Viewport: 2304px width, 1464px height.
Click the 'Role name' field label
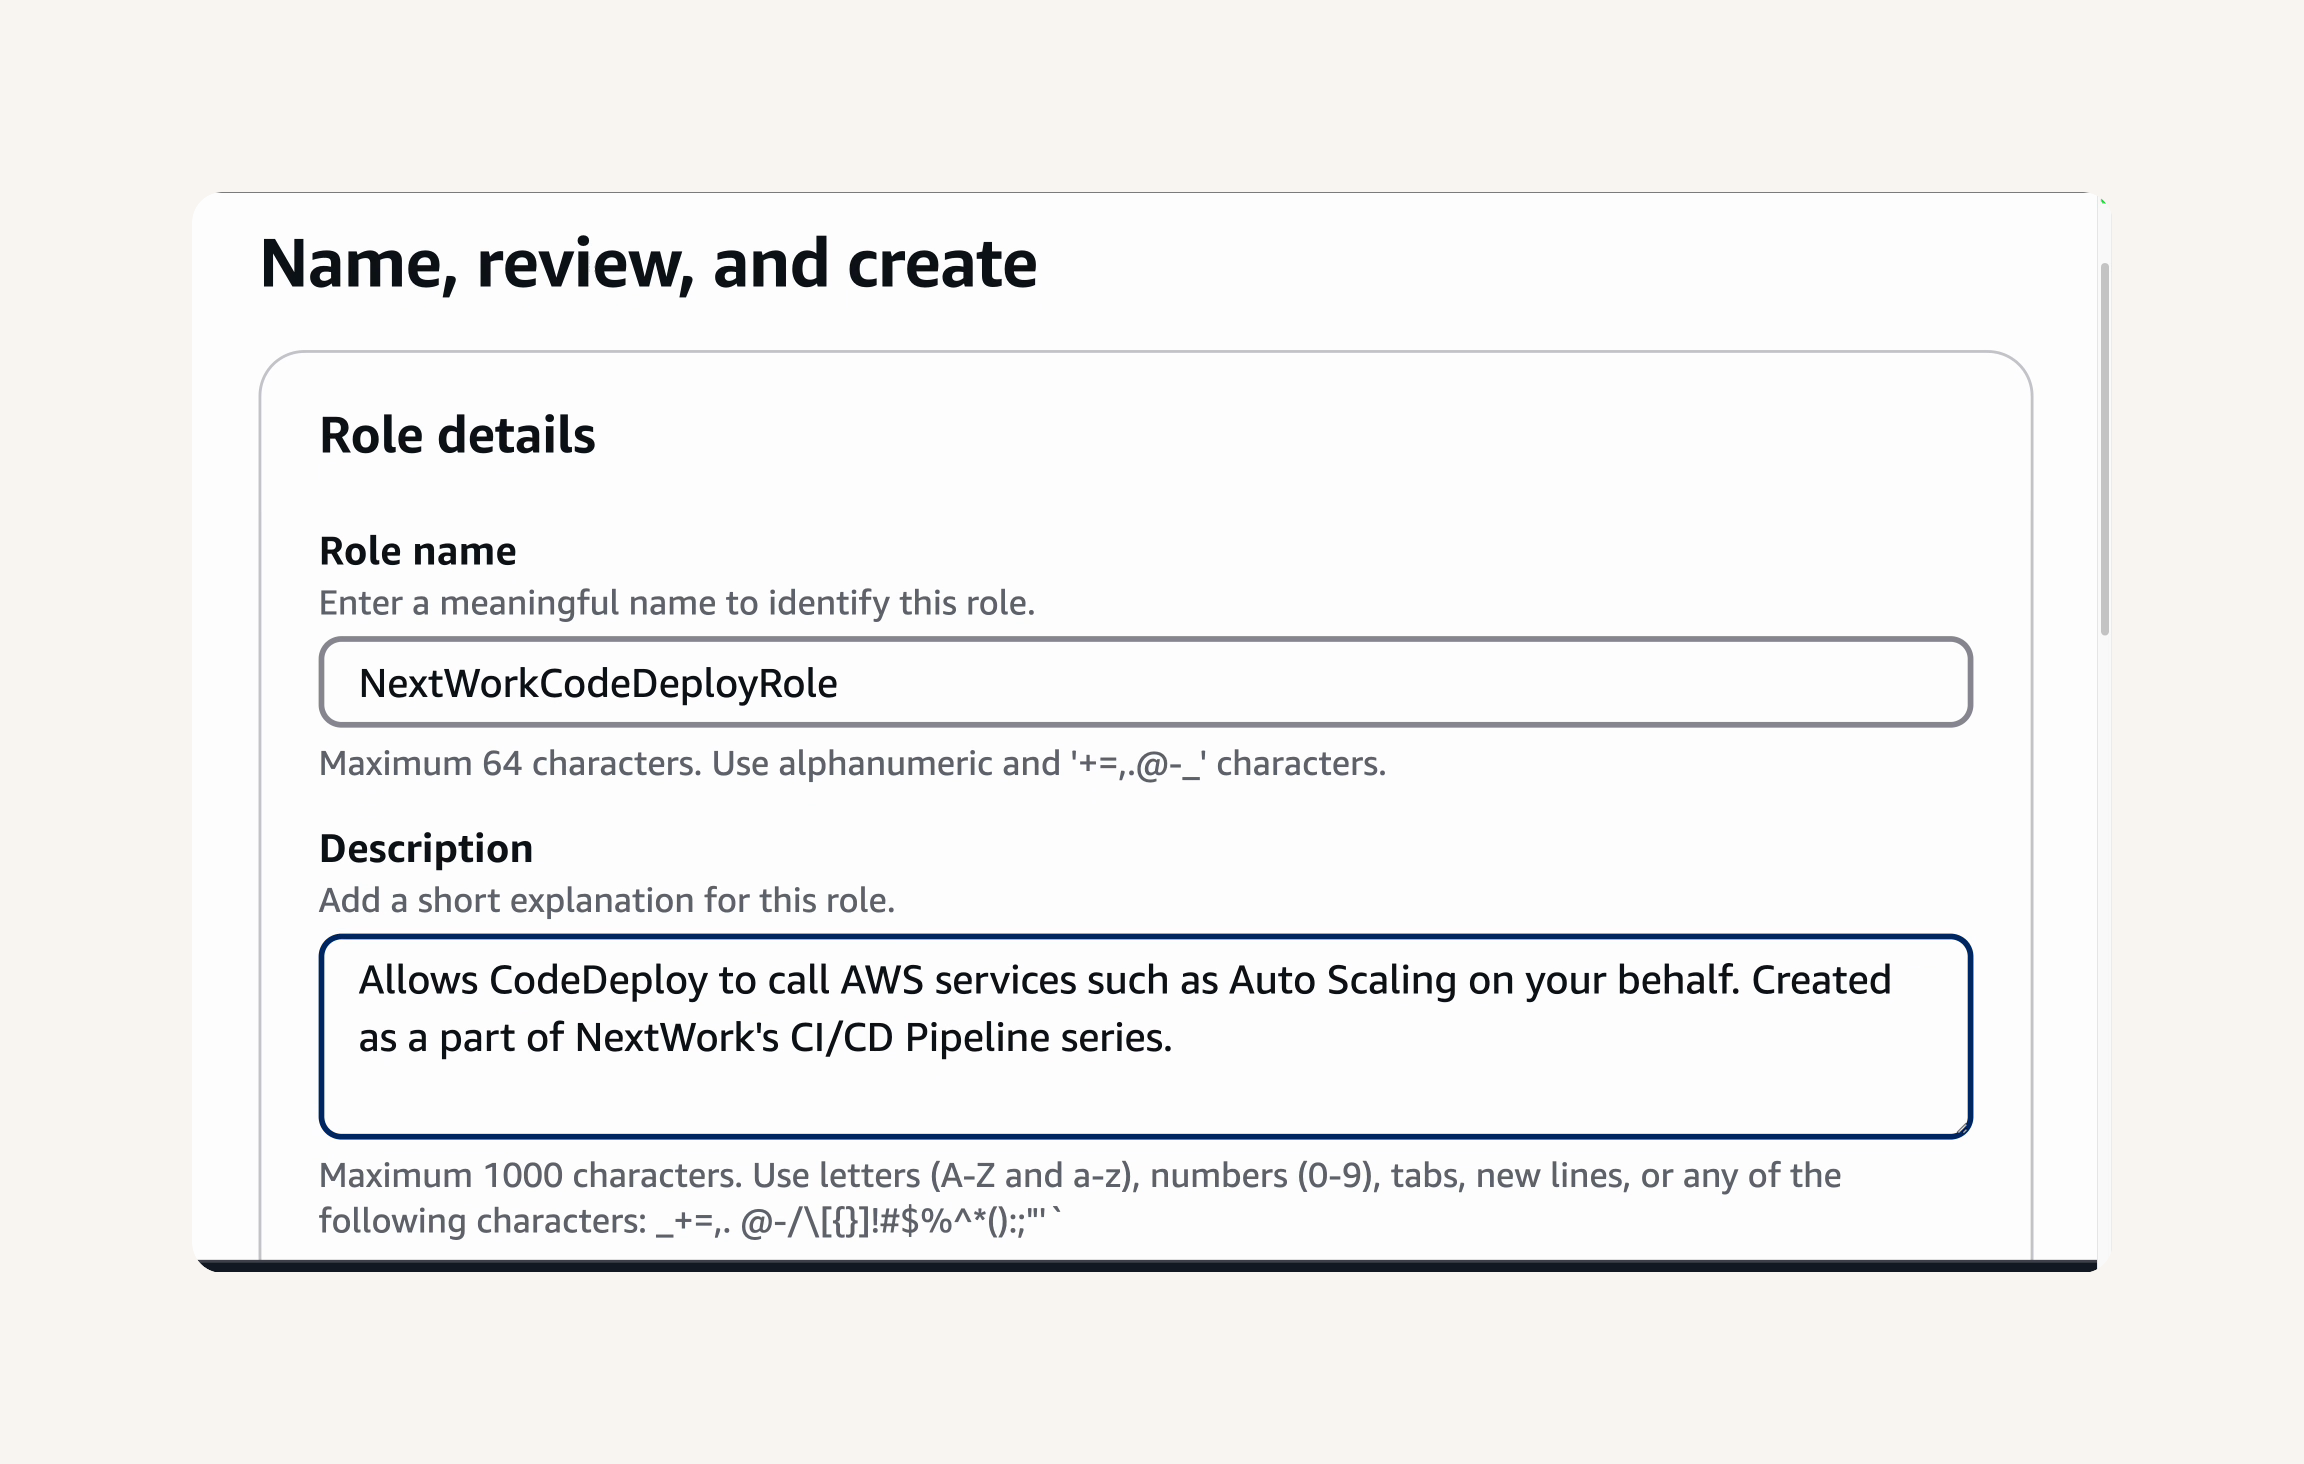[x=418, y=551]
